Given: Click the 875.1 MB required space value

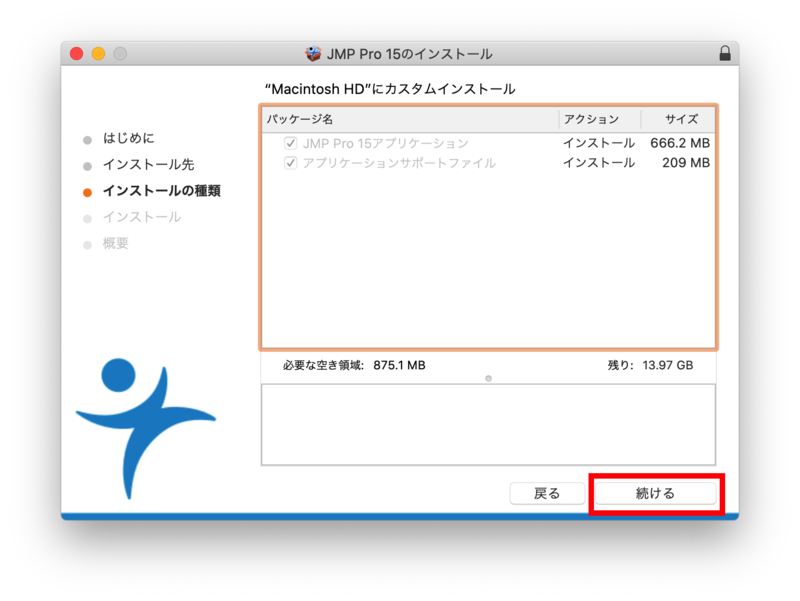Looking at the screenshot, I should [399, 365].
